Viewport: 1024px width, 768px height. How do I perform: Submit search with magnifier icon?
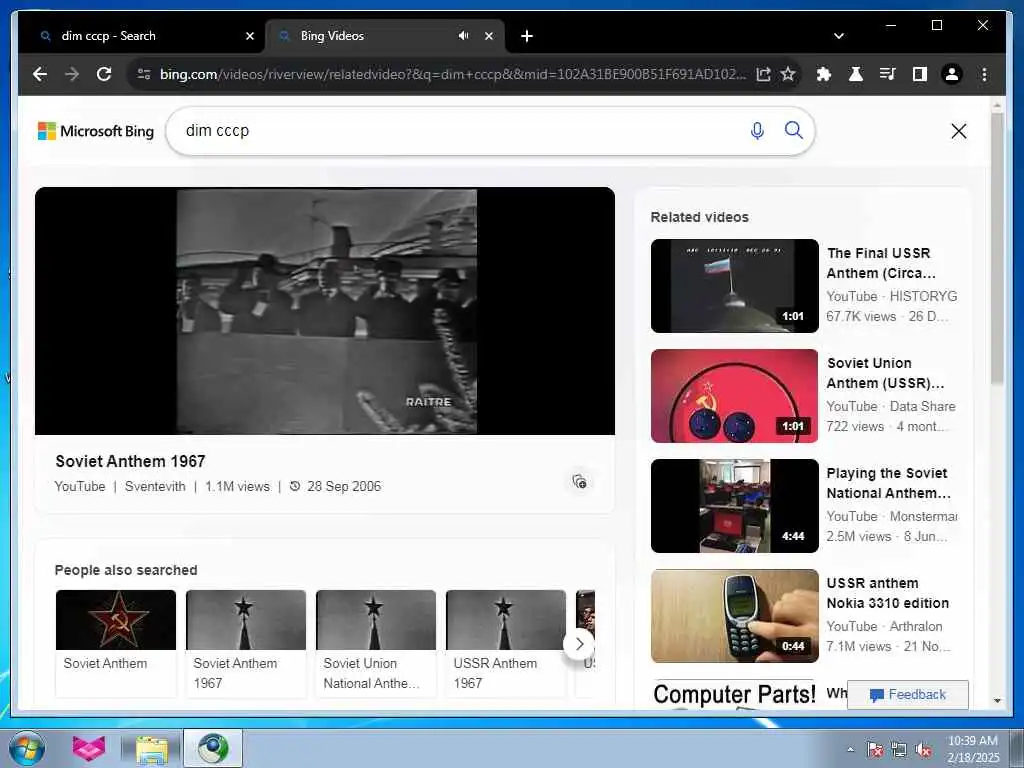coord(793,130)
